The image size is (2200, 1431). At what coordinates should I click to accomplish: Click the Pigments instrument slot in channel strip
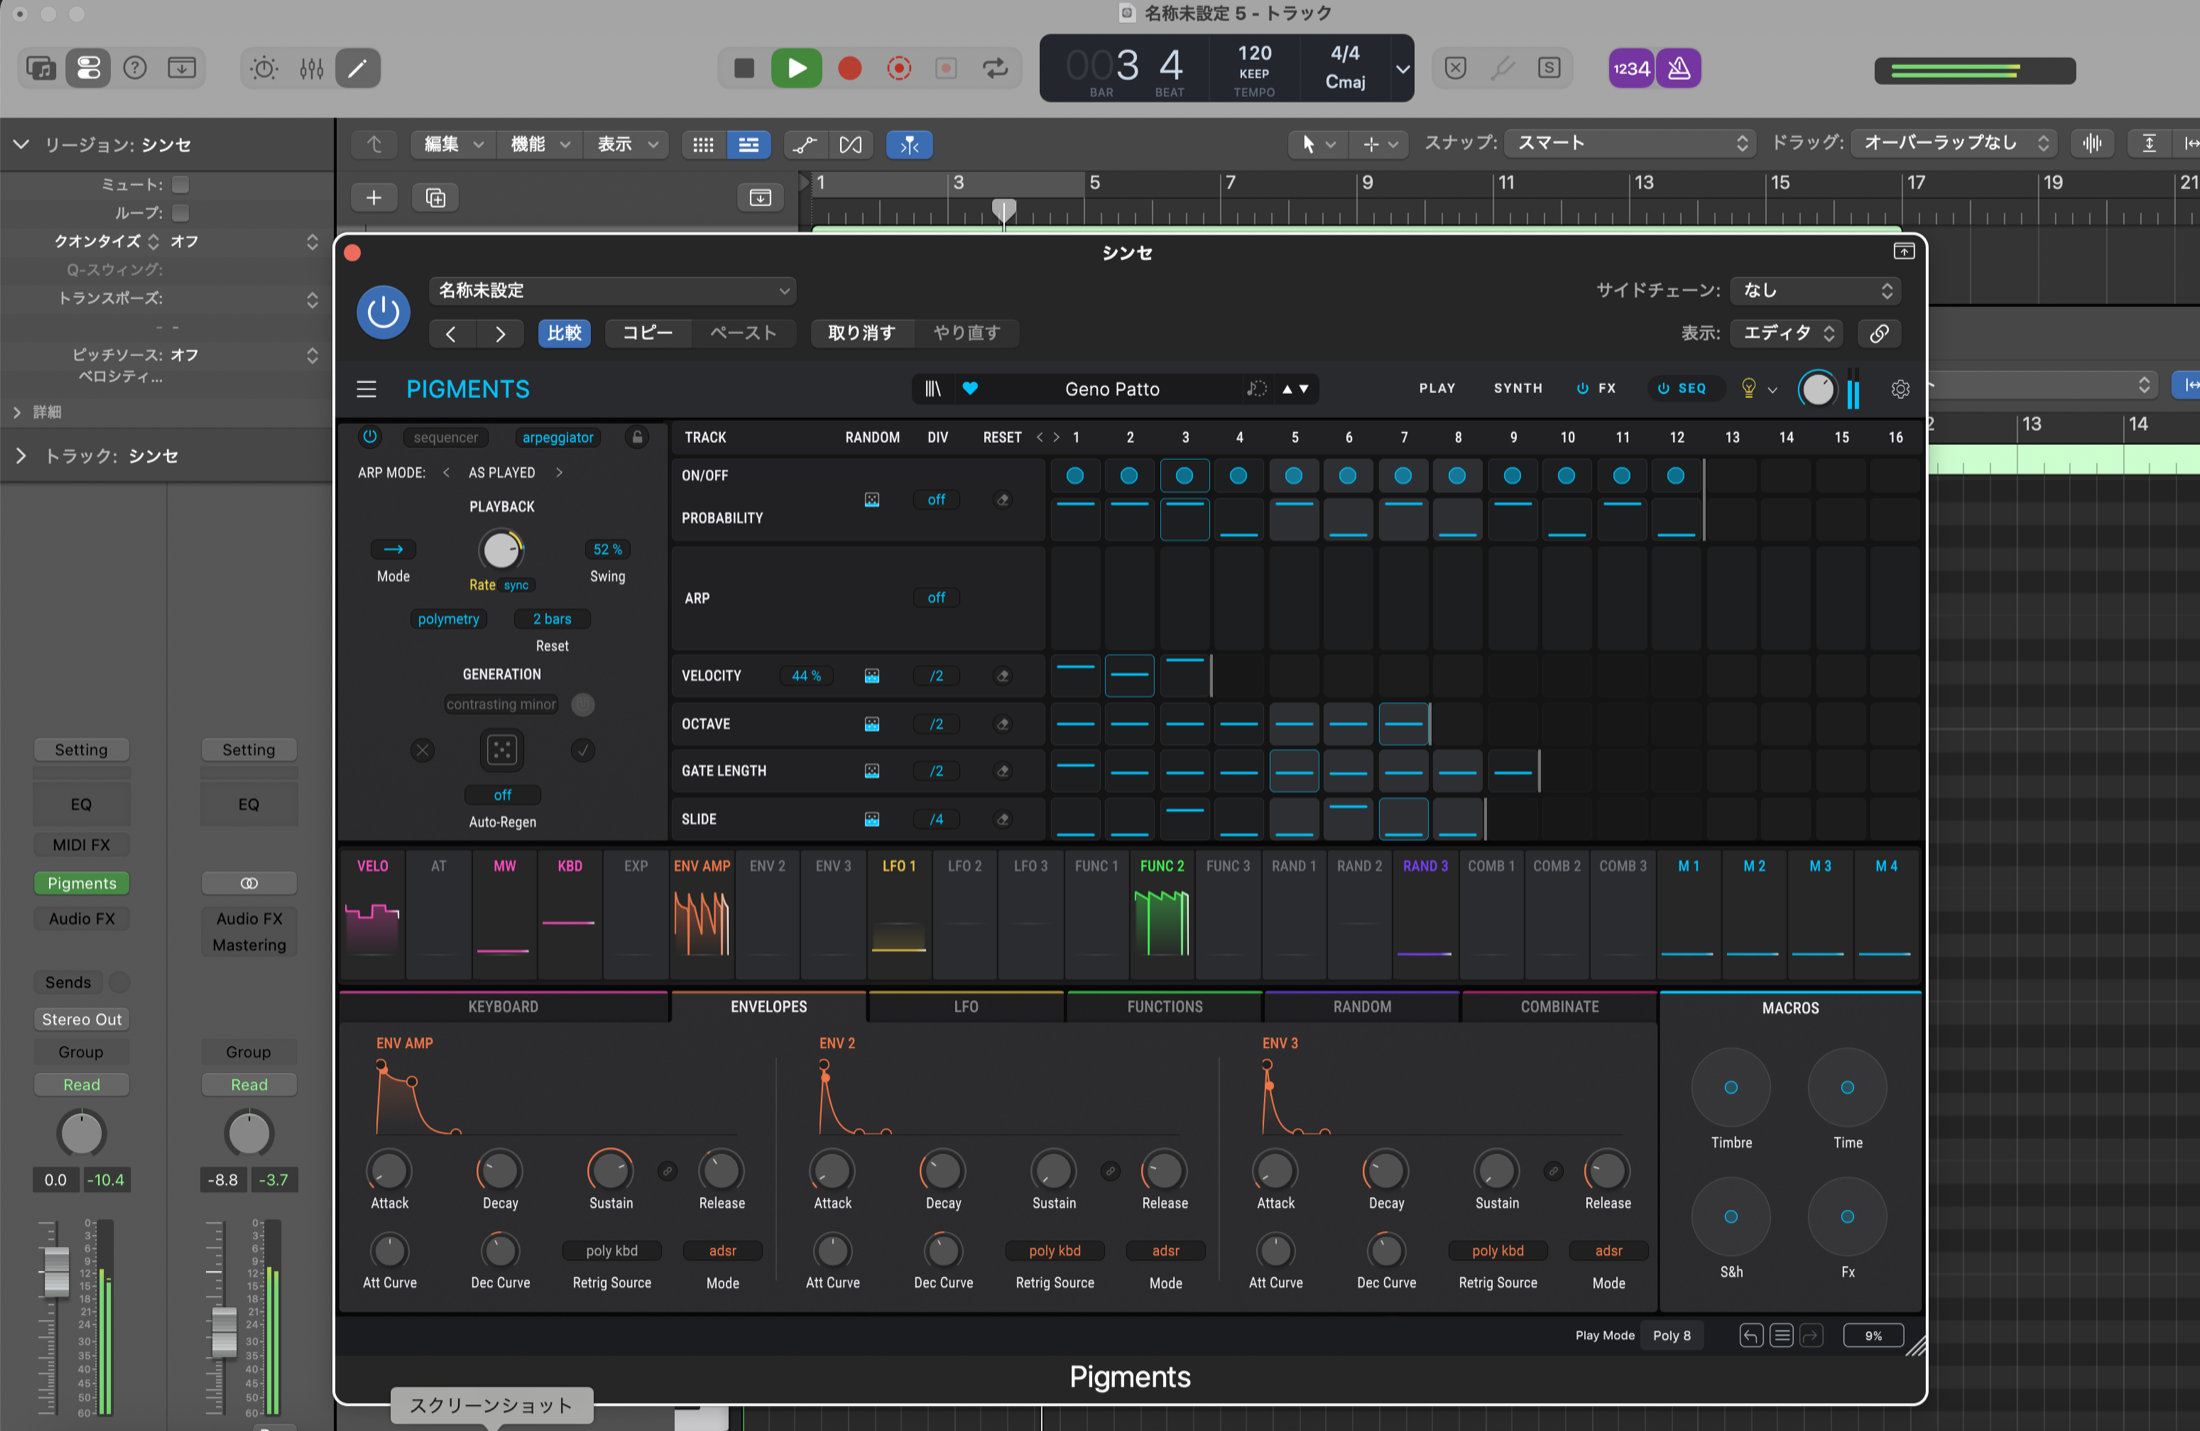pyautogui.click(x=82, y=883)
